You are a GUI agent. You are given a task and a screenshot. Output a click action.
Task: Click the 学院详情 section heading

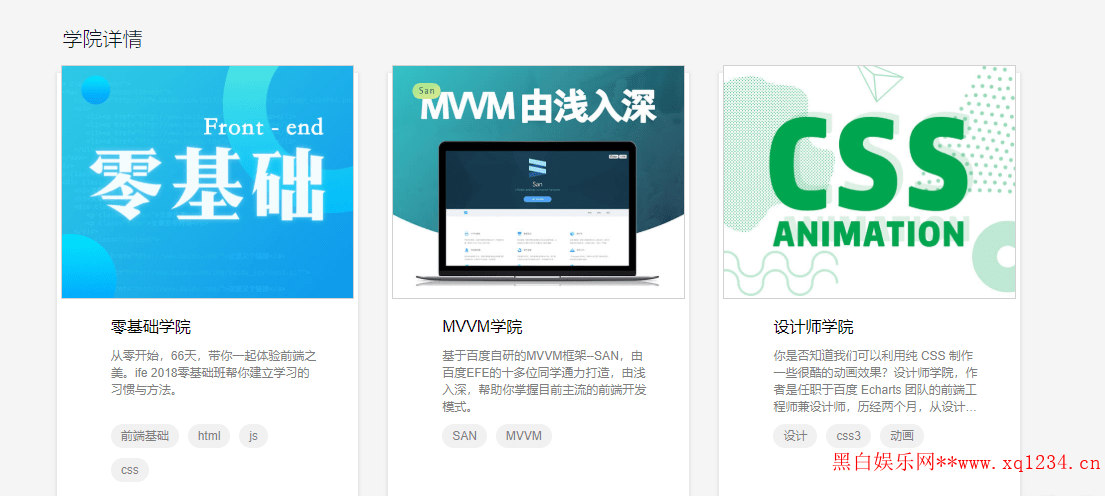click(102, 39)
